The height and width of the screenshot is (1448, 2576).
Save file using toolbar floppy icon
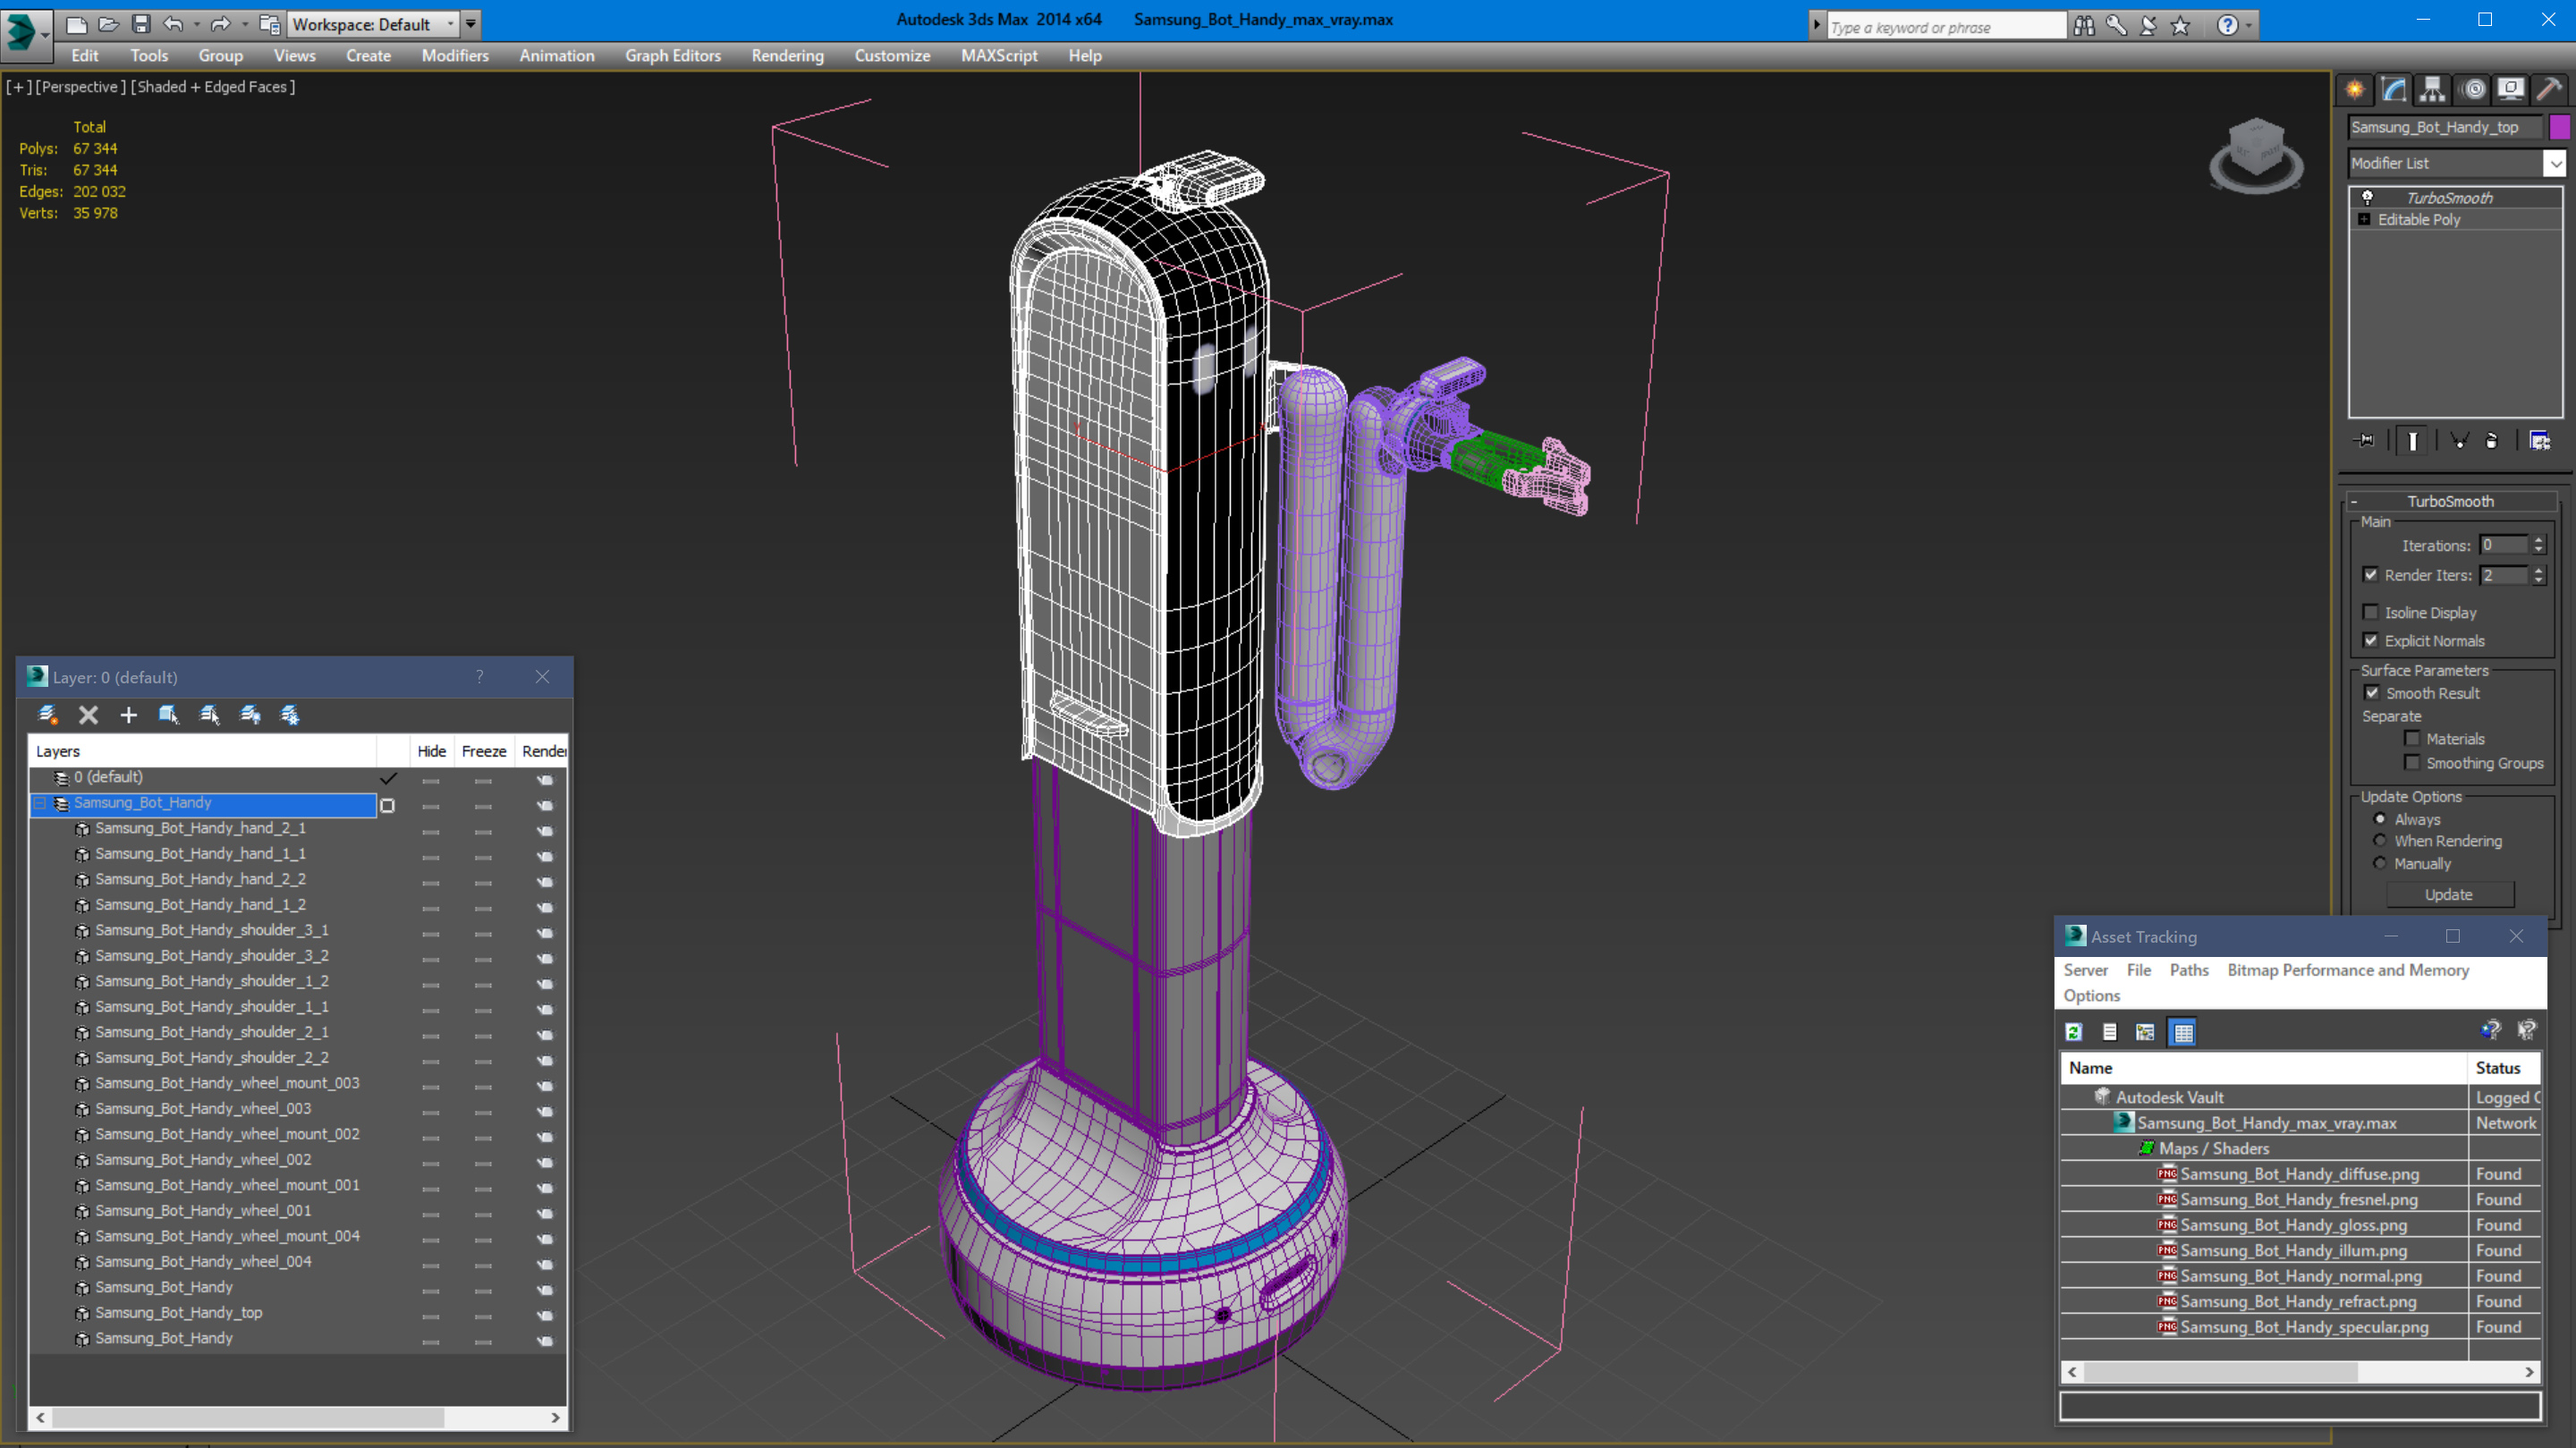coord(141,24)
